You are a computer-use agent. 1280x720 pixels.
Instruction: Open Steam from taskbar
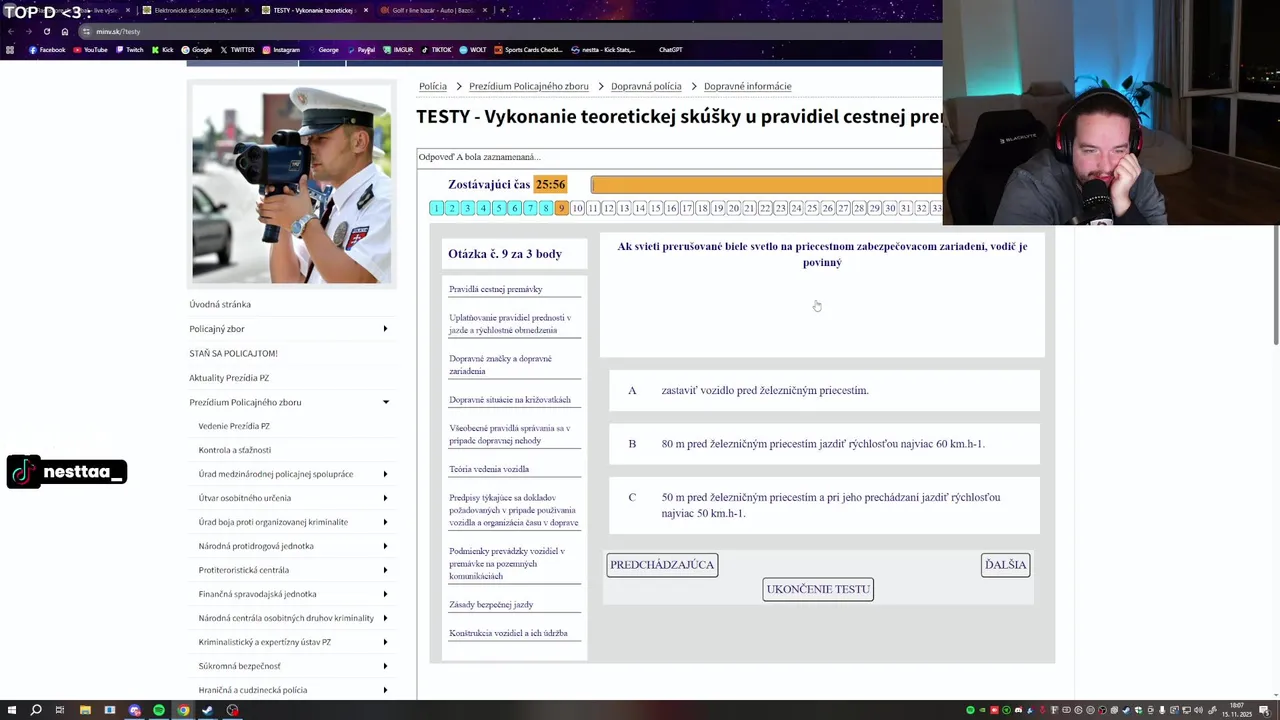click(x=208, y=710)
